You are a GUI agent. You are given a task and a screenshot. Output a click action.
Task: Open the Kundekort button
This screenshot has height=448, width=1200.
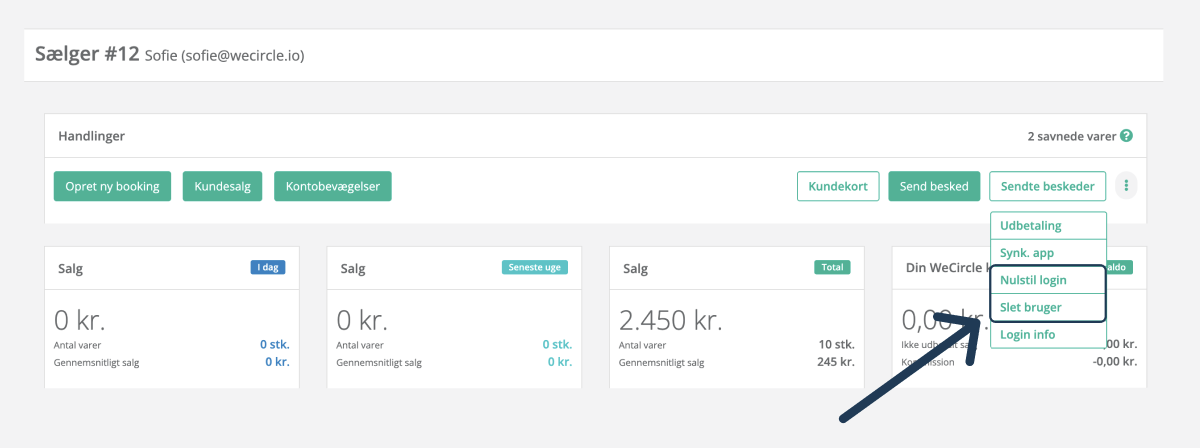tap(837, 186)
